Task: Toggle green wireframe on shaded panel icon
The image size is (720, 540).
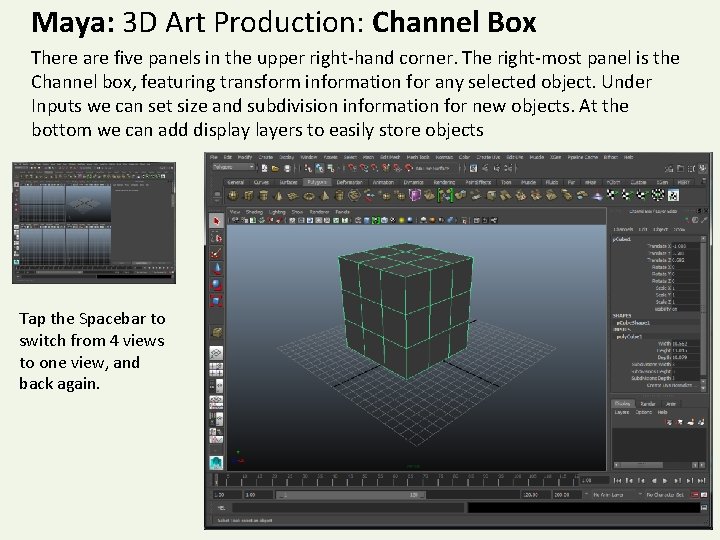Action: pyautogui.click(x=376, y=220)
